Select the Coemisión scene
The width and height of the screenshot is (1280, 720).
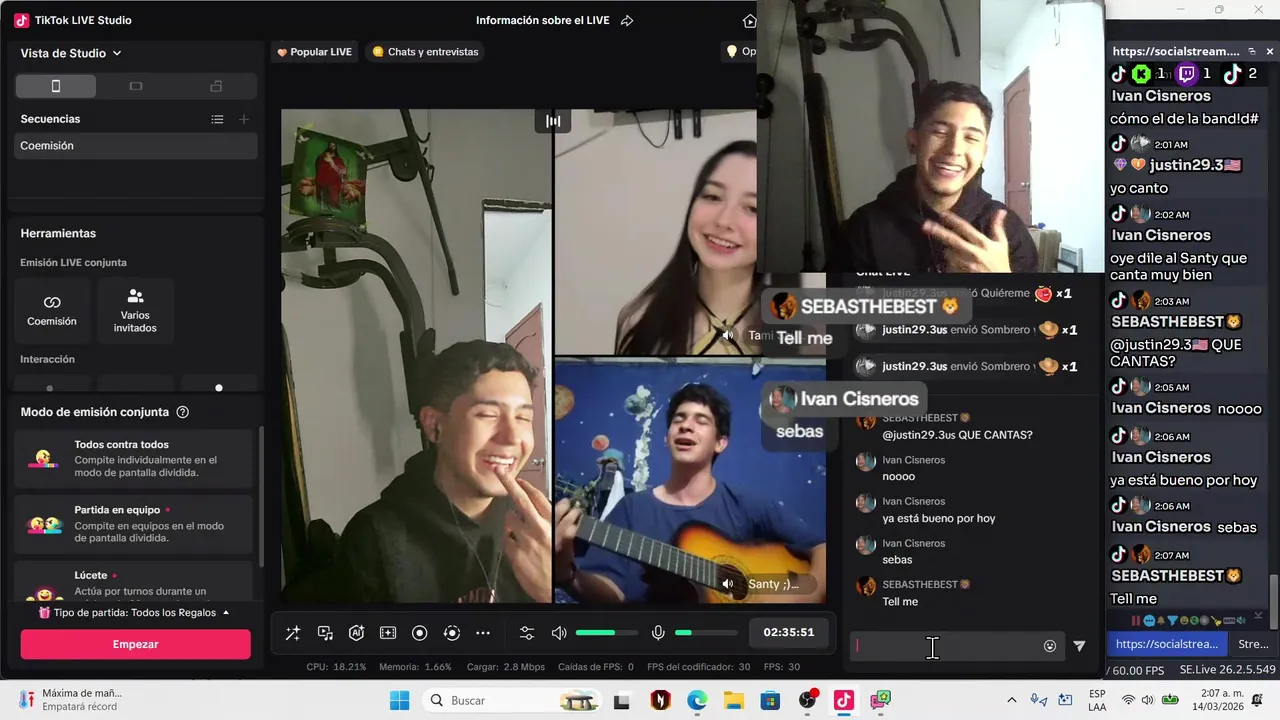(x=136, y=146)
